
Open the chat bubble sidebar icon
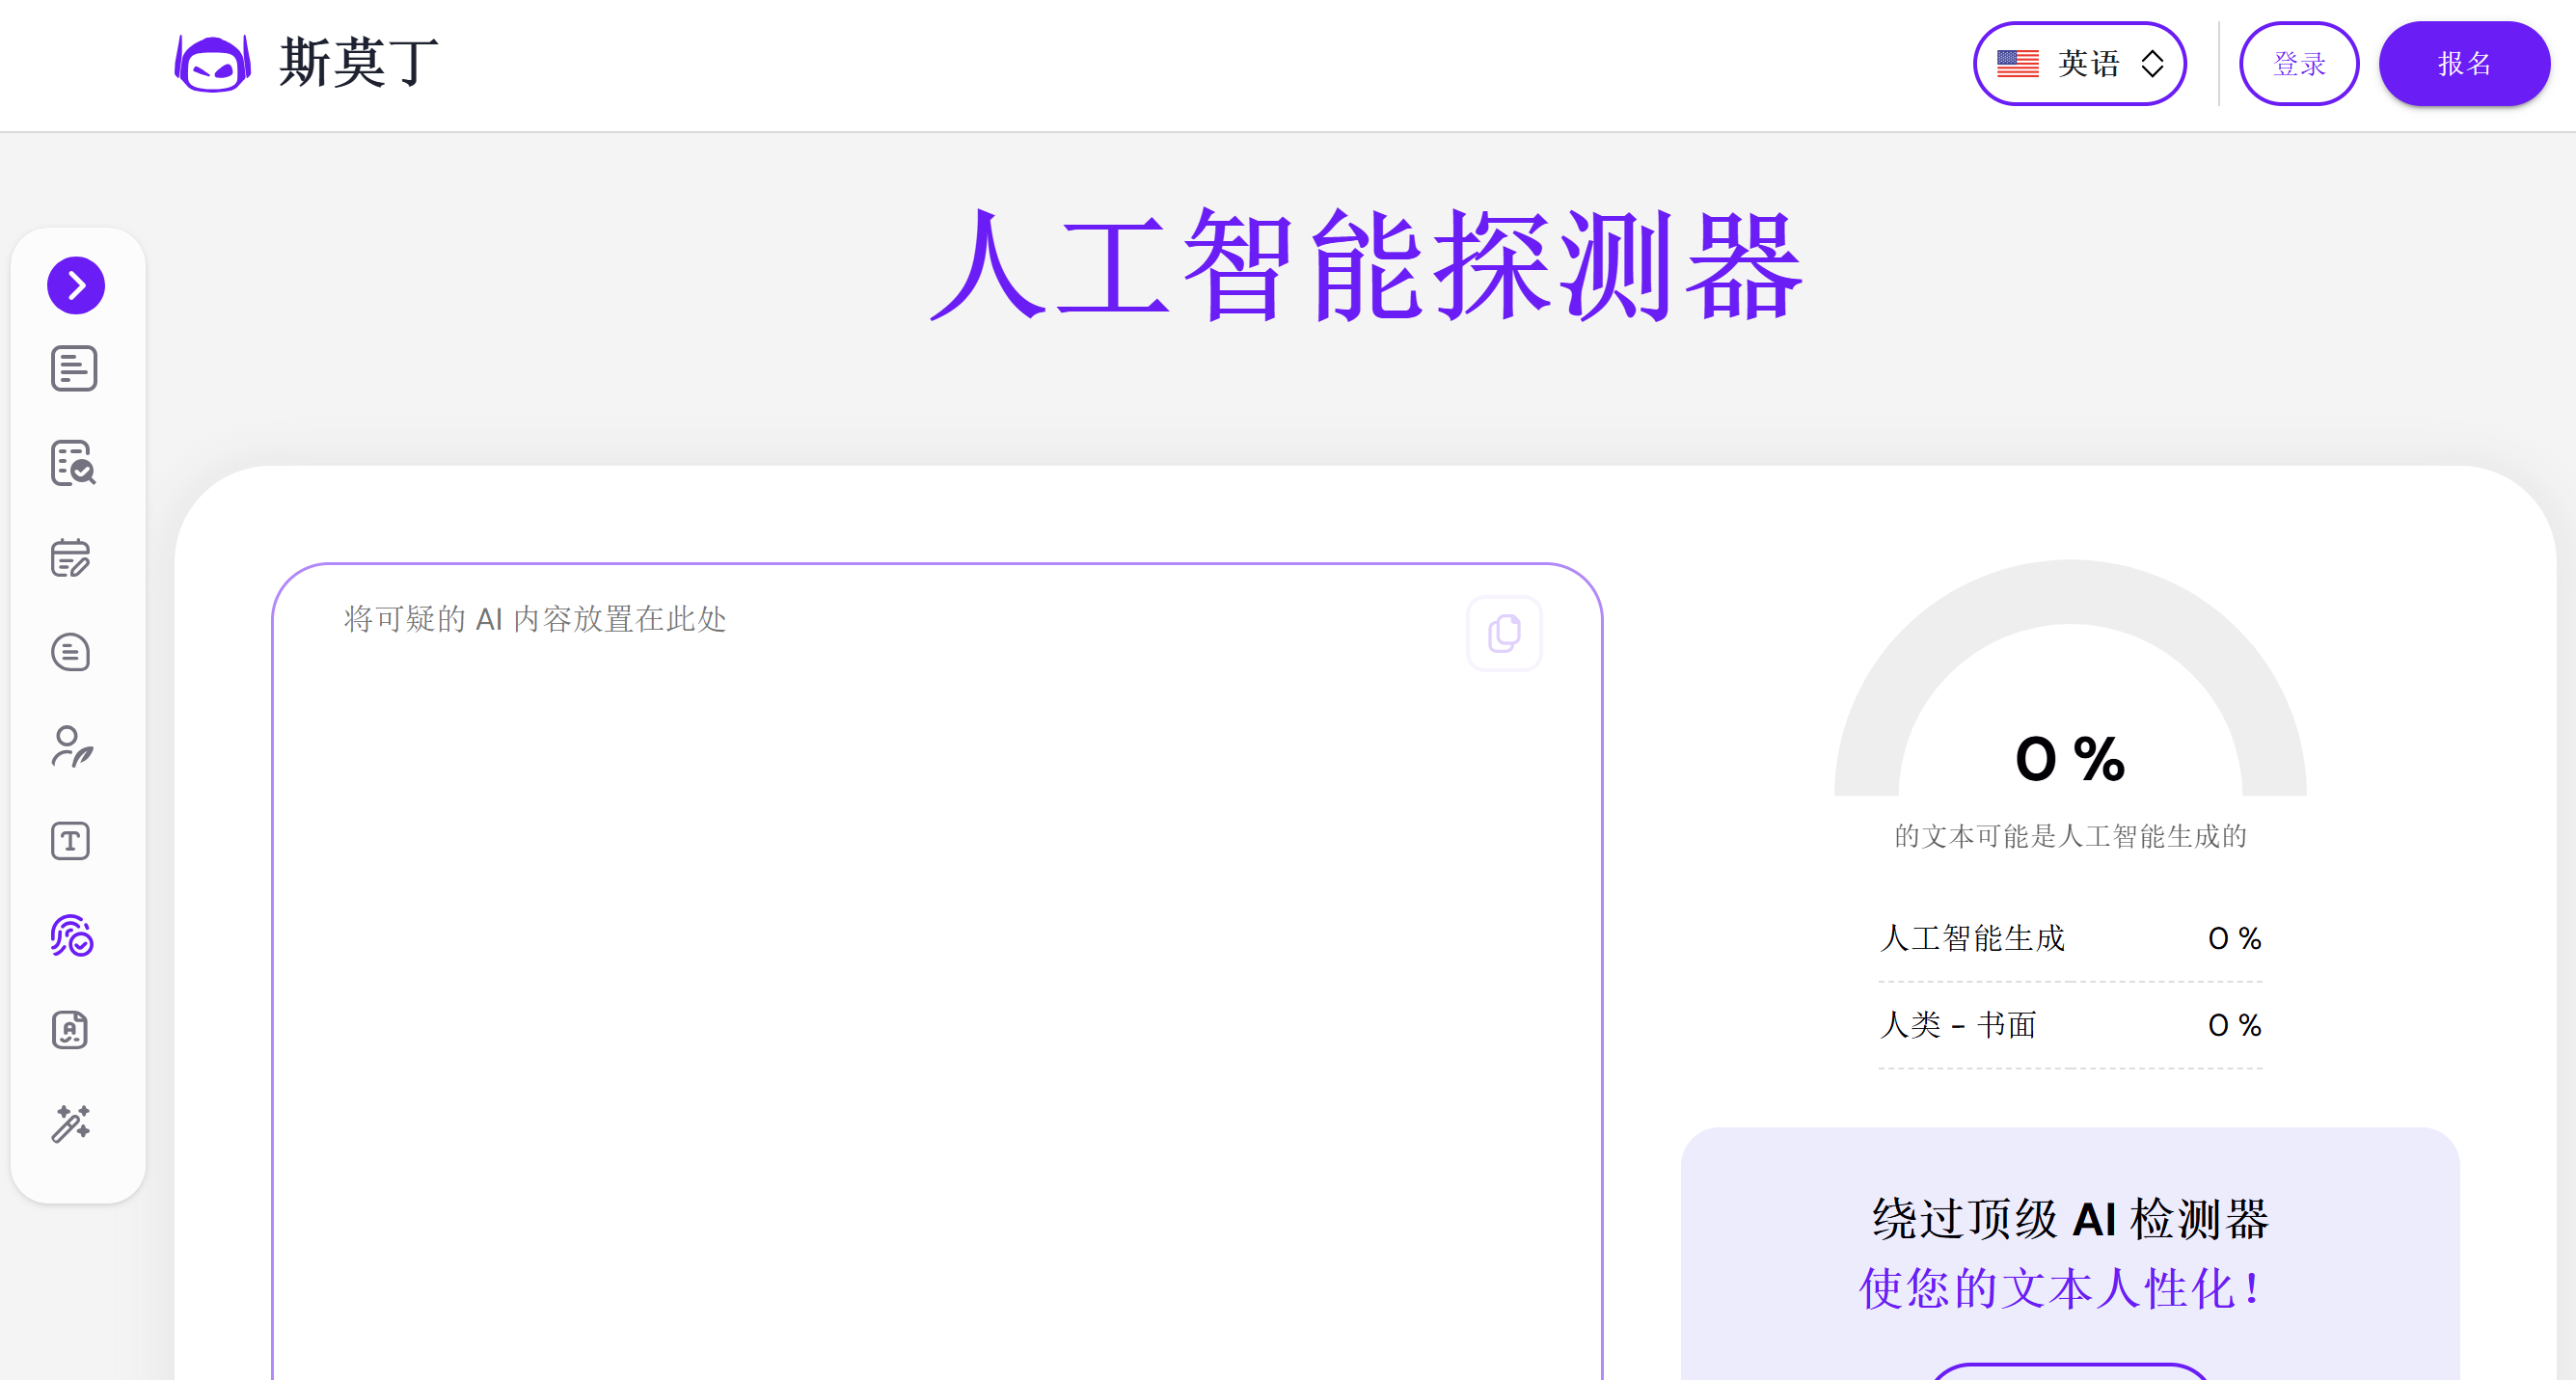71,653
